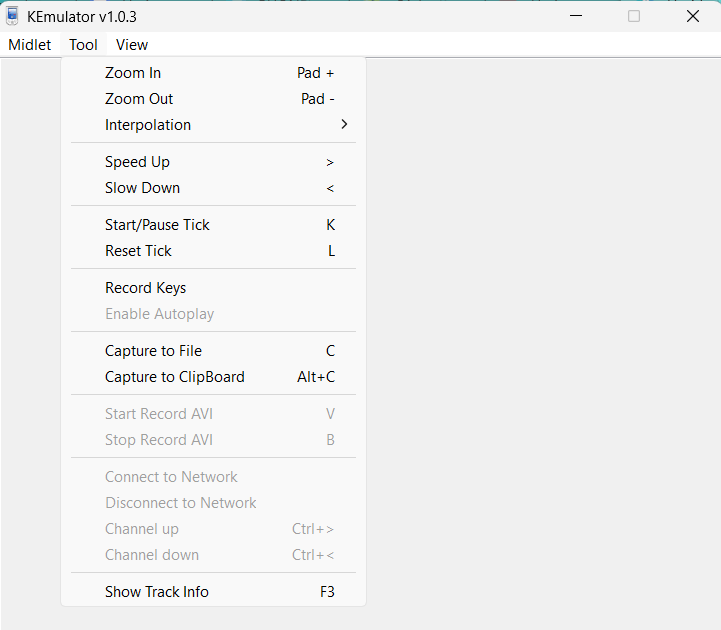
Task: Click the Interpolation submenu arrow
Action: (344, 125)
